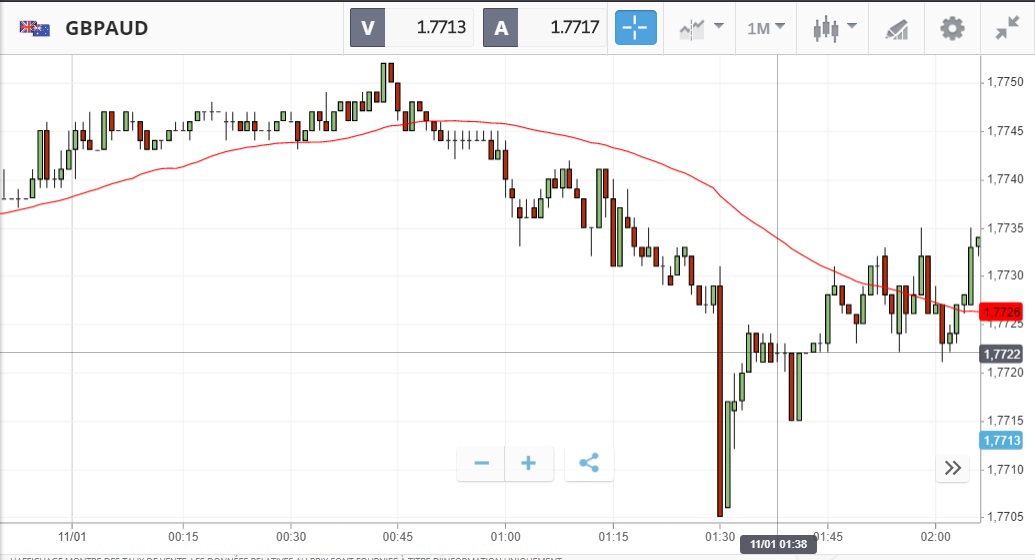Viewport: 1035px width, 560px height.
Task: Click the collapse/exit fullscreen arrows icon
Action: (x=1007, y=28)
